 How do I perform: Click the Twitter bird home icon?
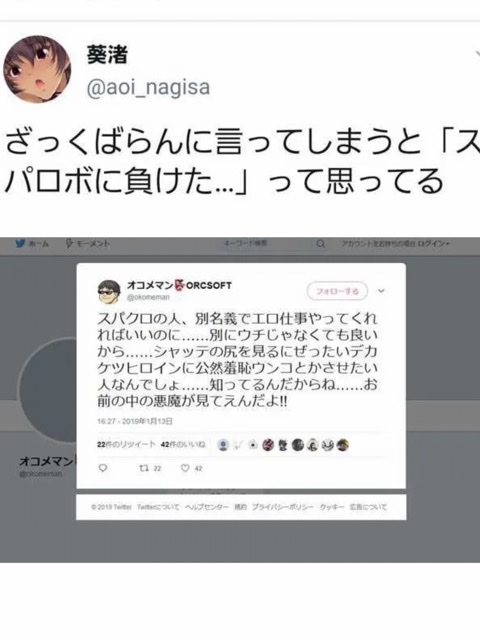20,244
